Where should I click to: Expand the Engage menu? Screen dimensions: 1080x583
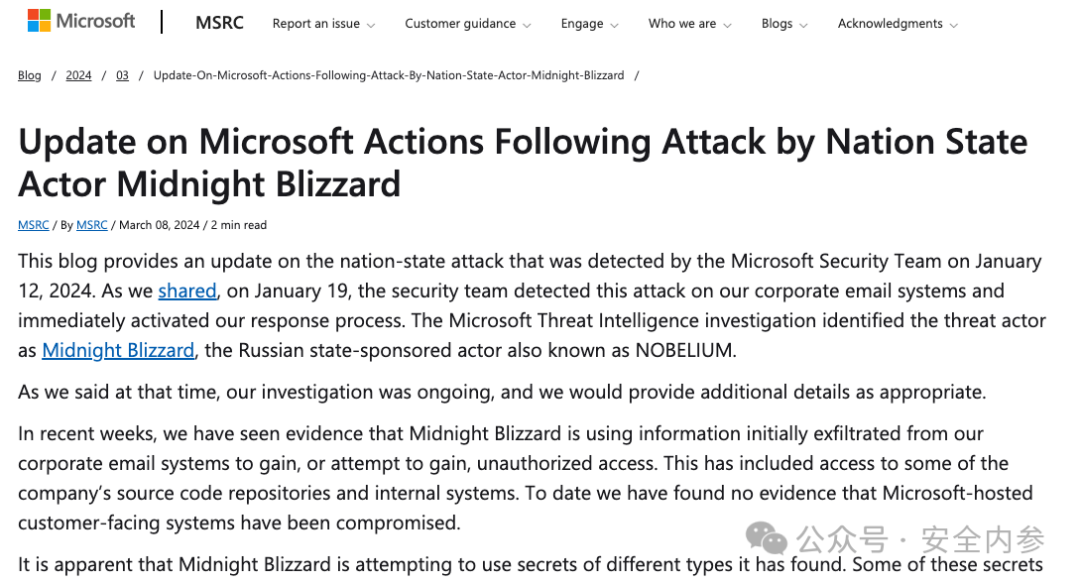click(x=582, y=24)
